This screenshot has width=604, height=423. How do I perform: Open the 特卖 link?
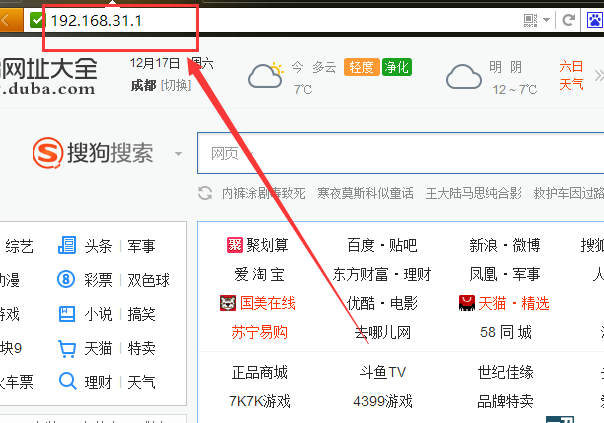(x=141, y=348)
